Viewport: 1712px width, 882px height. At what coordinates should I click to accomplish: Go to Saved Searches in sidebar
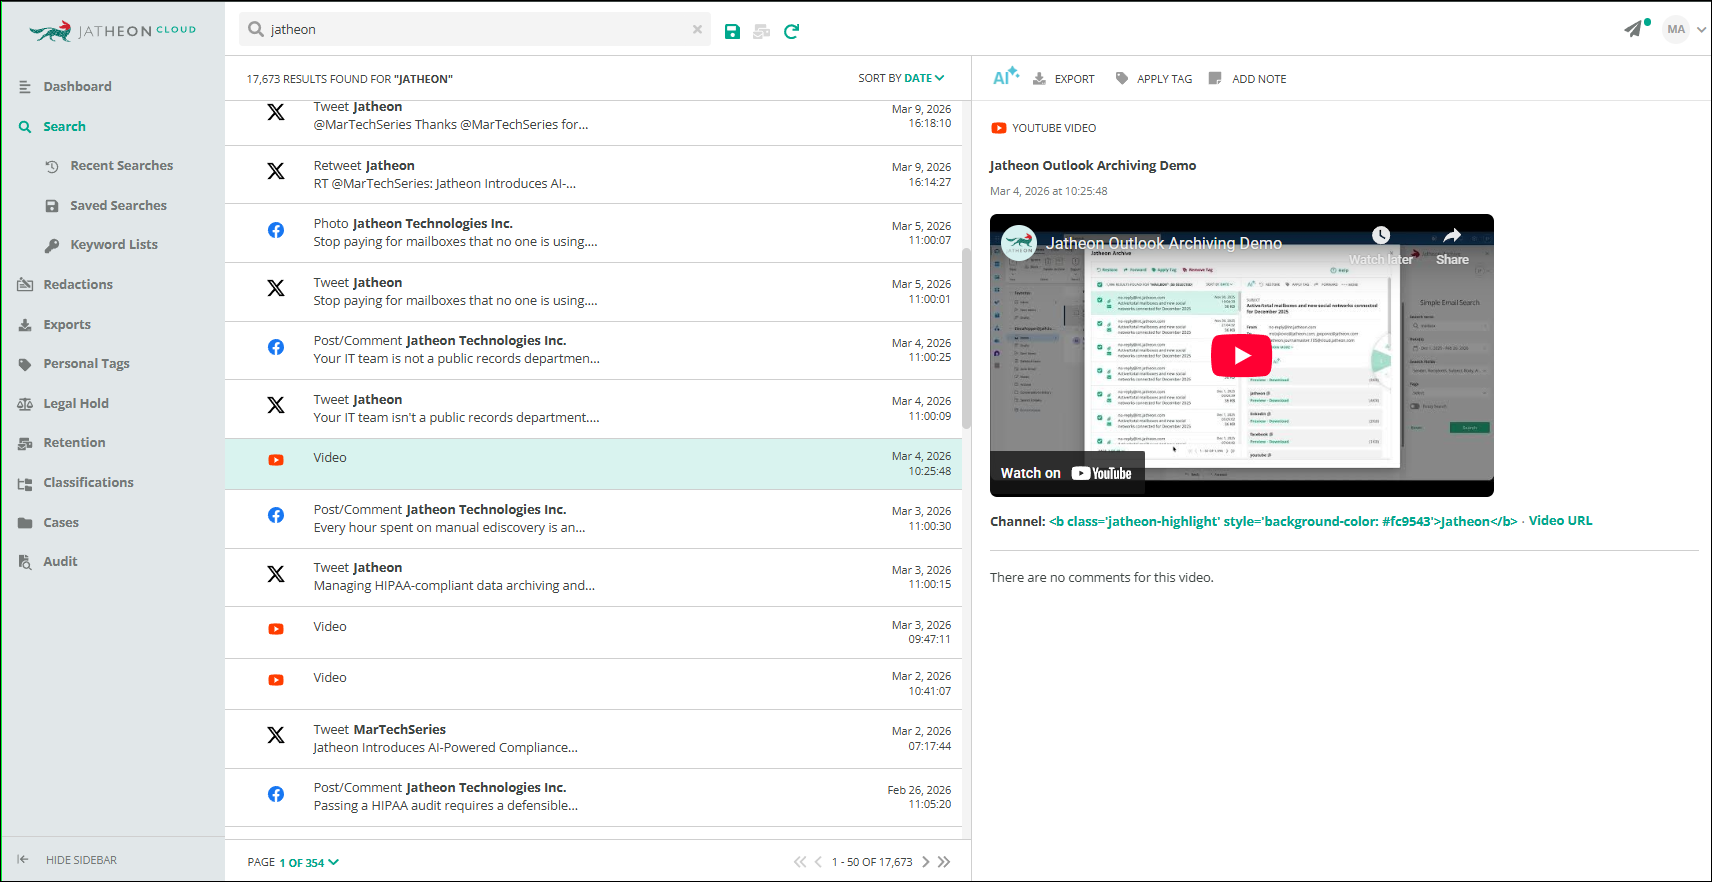point(118,205)
